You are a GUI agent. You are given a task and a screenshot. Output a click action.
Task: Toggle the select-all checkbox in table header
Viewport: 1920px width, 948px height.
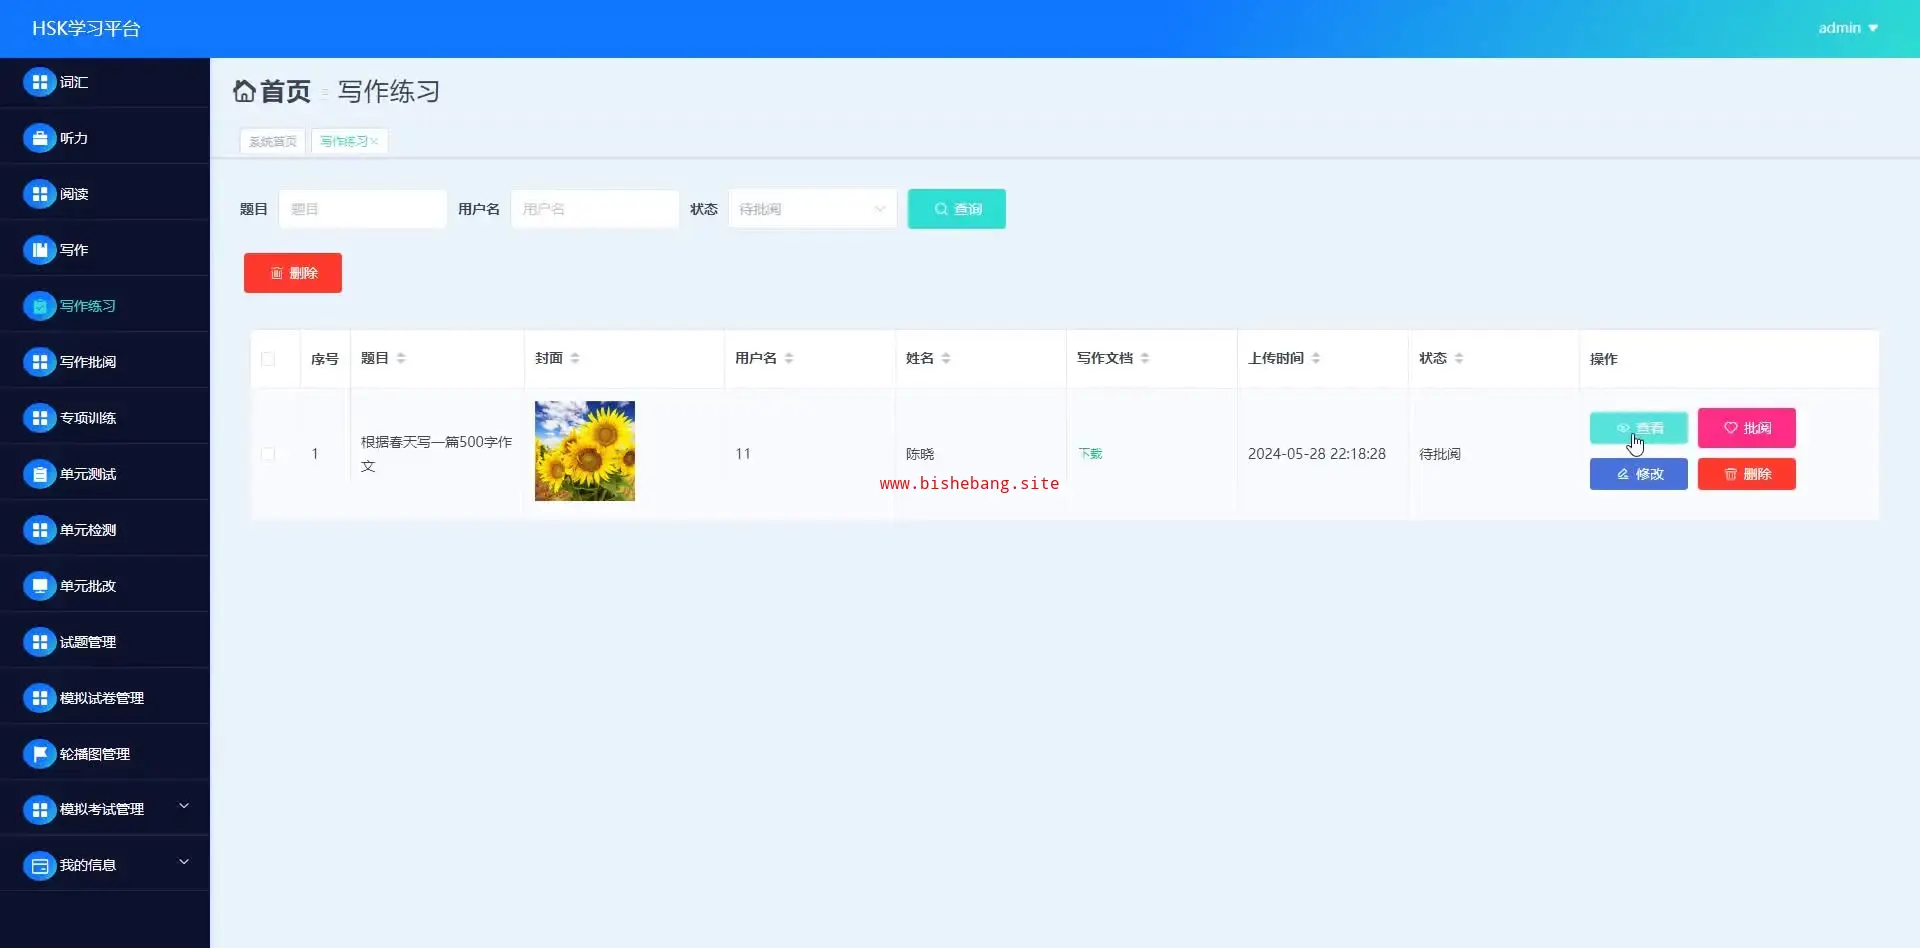click(x=268, y=359)
